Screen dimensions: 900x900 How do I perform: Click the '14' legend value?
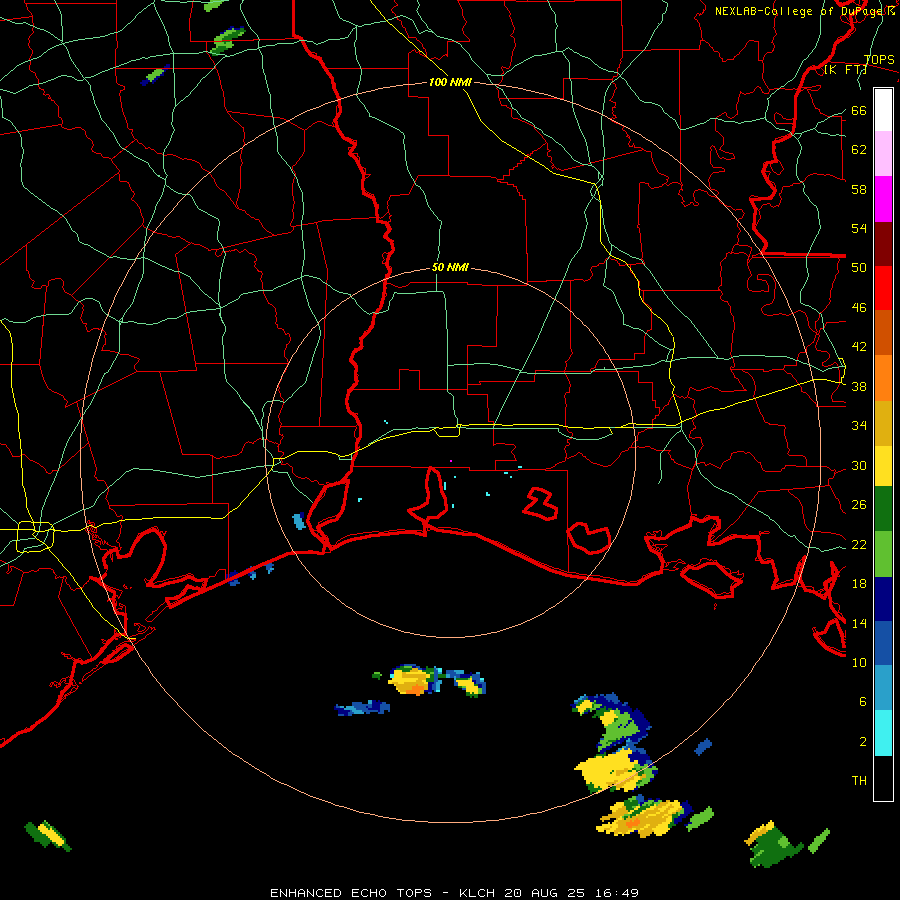(x=859, y=623)
